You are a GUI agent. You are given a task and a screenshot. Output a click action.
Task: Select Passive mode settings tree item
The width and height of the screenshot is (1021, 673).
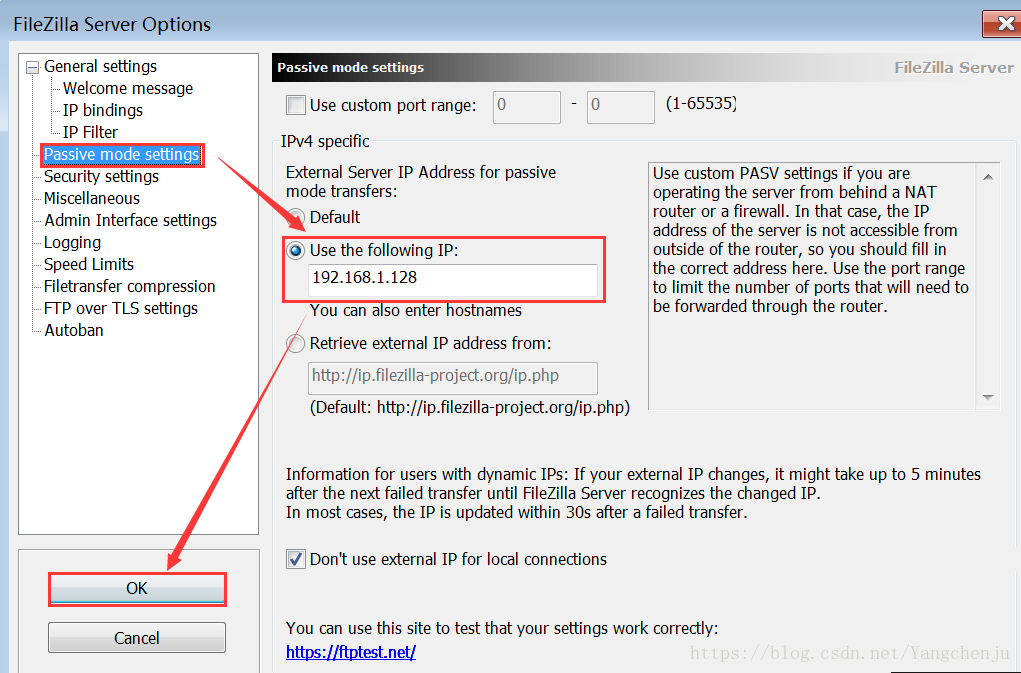pyautogui.click(x=122, y=155)
